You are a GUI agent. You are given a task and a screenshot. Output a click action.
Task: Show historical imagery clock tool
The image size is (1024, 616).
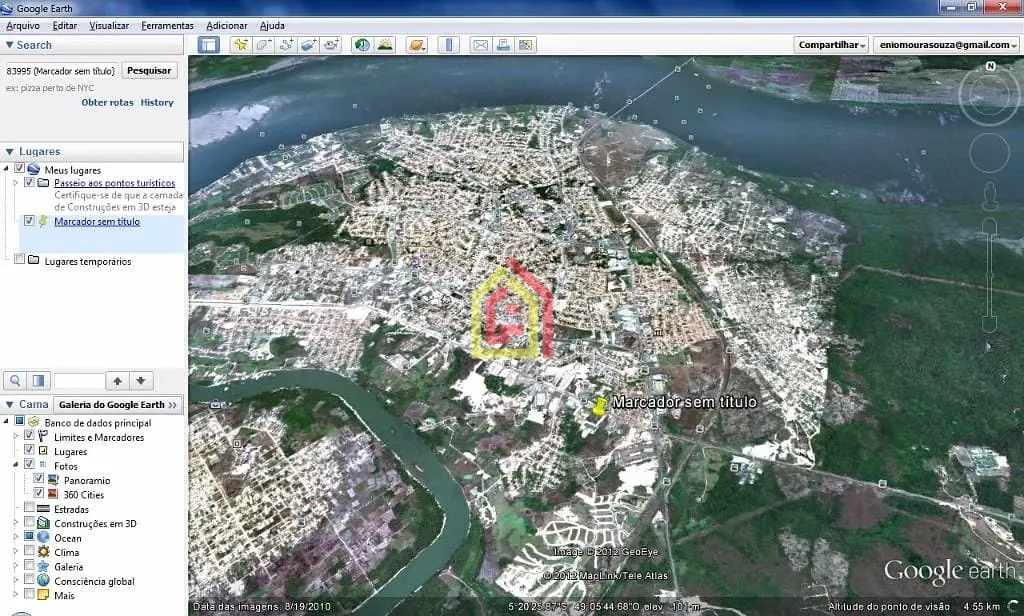[362, 44]
